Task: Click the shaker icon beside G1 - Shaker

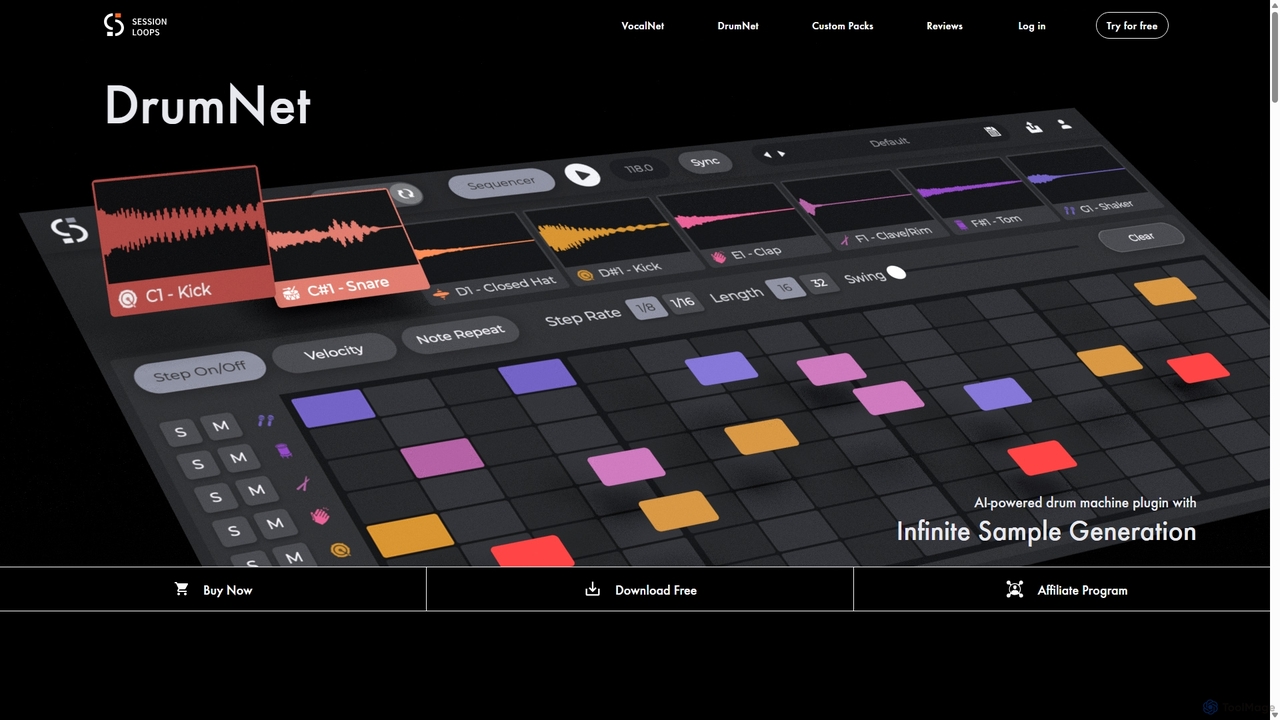Action: coord(1070,210)
